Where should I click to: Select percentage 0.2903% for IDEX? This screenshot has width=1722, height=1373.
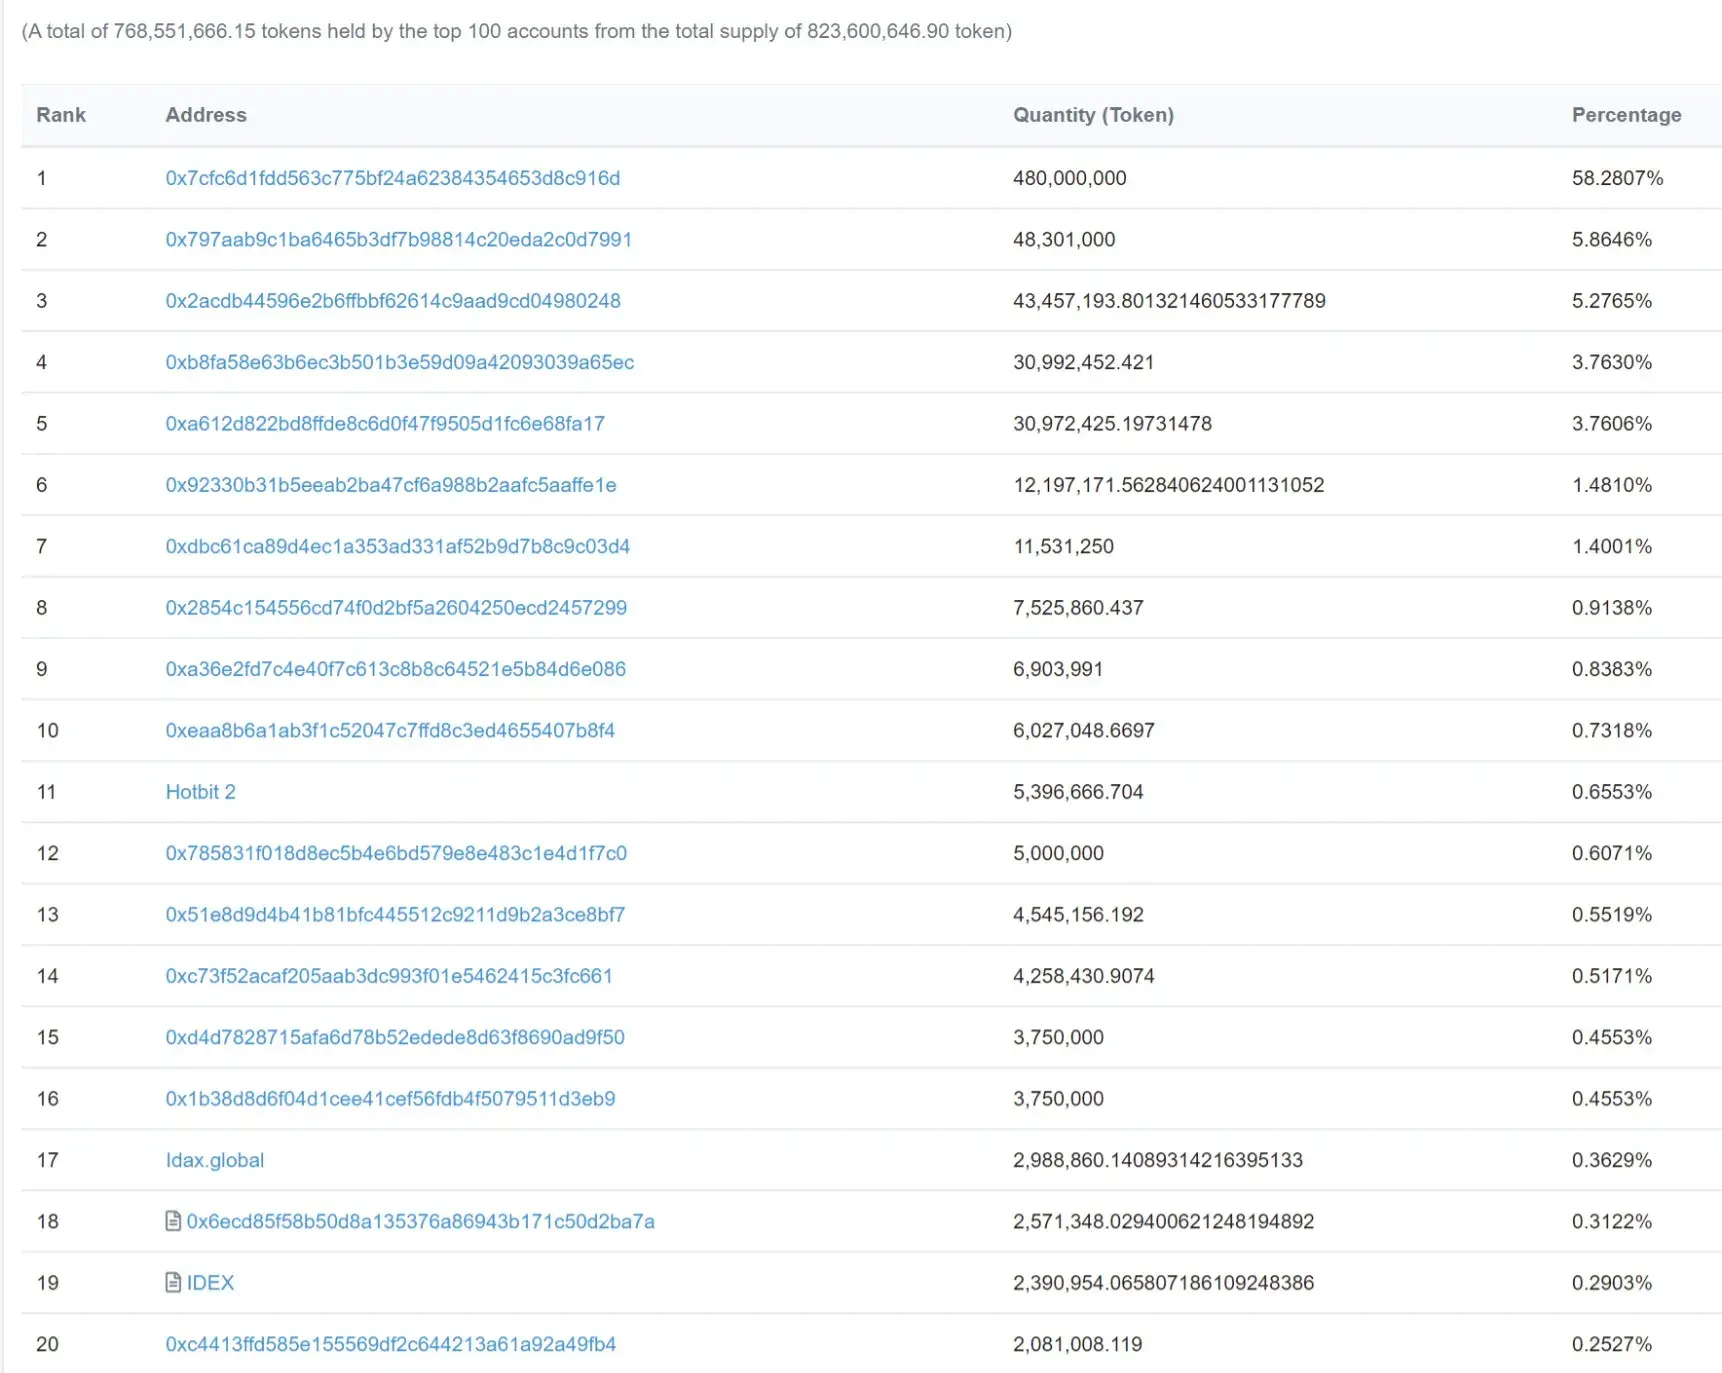coord(1611,1283)
